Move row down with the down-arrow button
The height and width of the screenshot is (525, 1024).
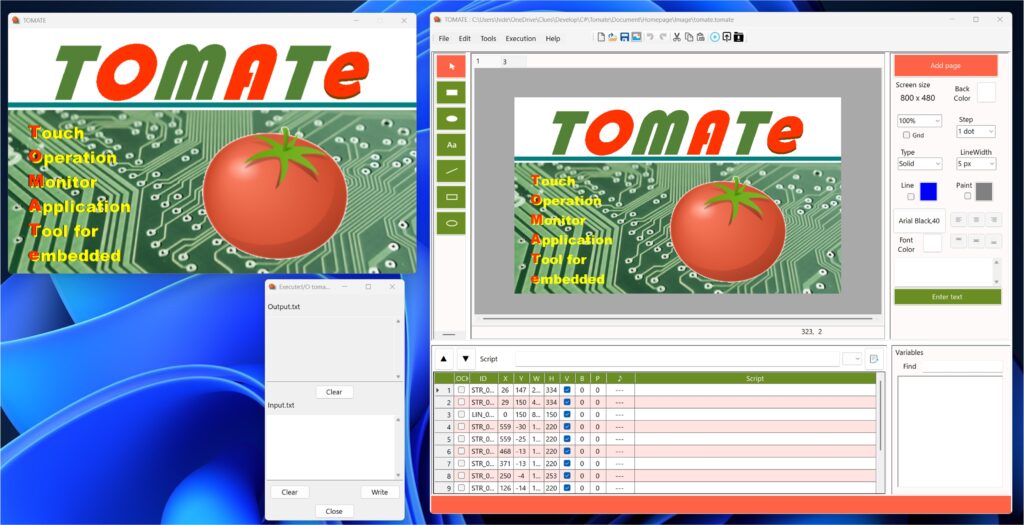pos(466,358)
